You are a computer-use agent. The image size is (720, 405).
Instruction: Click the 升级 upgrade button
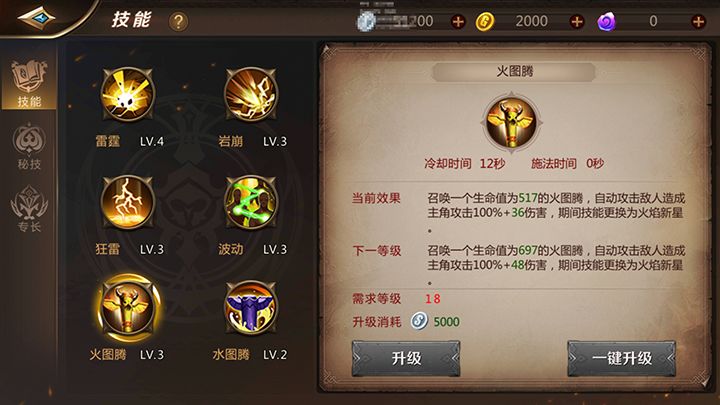[x=406, y=358]
